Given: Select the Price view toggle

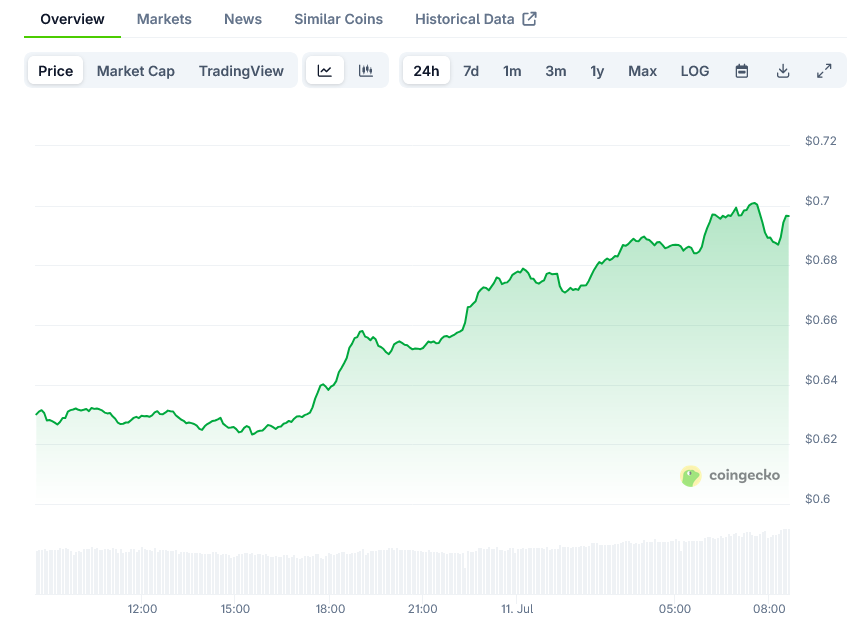Looking at the screenshot, I should click(56, 71).
